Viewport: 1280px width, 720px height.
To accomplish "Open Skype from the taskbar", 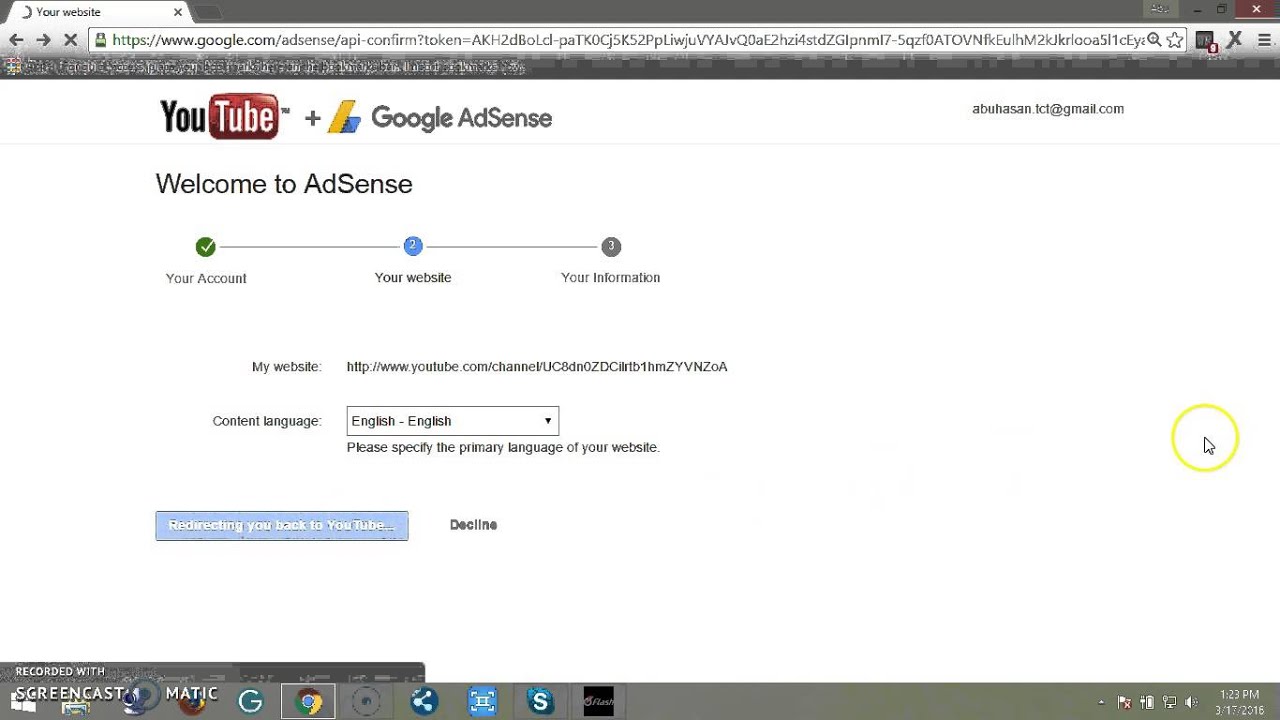I will click(540, 701).
